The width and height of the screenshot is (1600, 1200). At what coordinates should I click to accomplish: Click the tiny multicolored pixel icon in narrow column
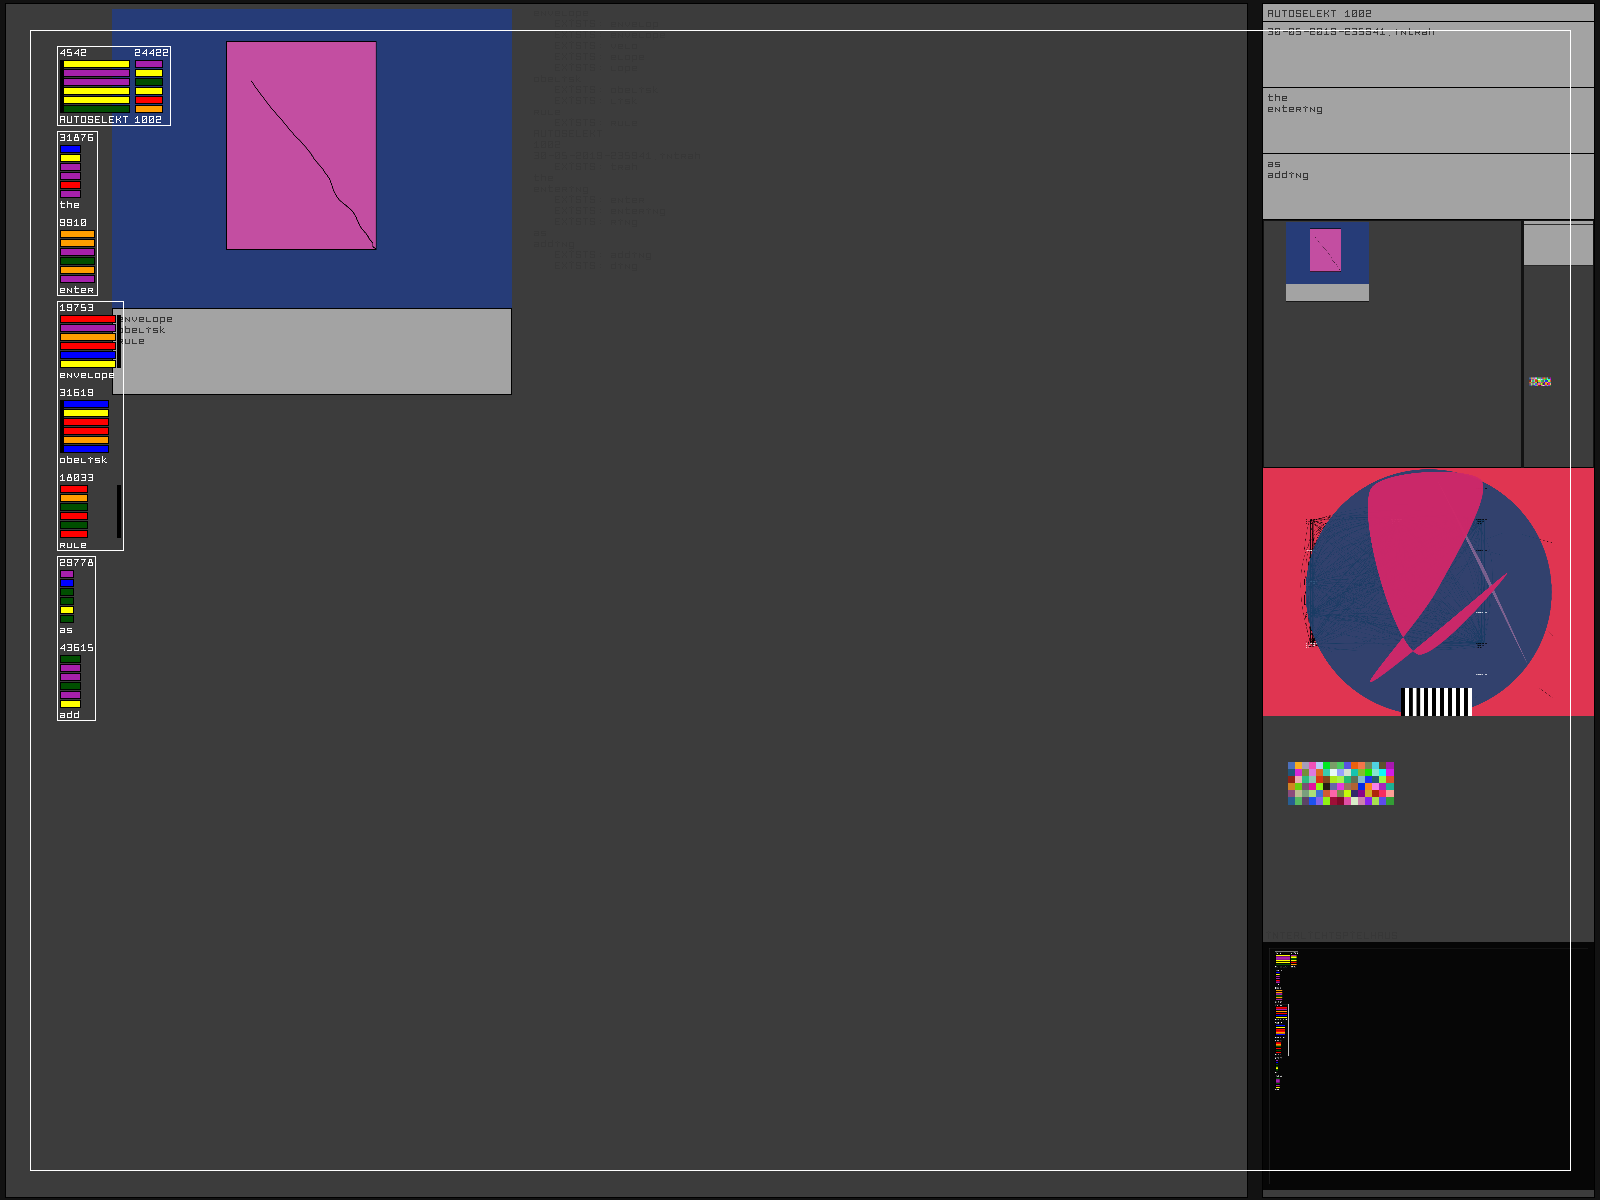[x=1540, y=381]
